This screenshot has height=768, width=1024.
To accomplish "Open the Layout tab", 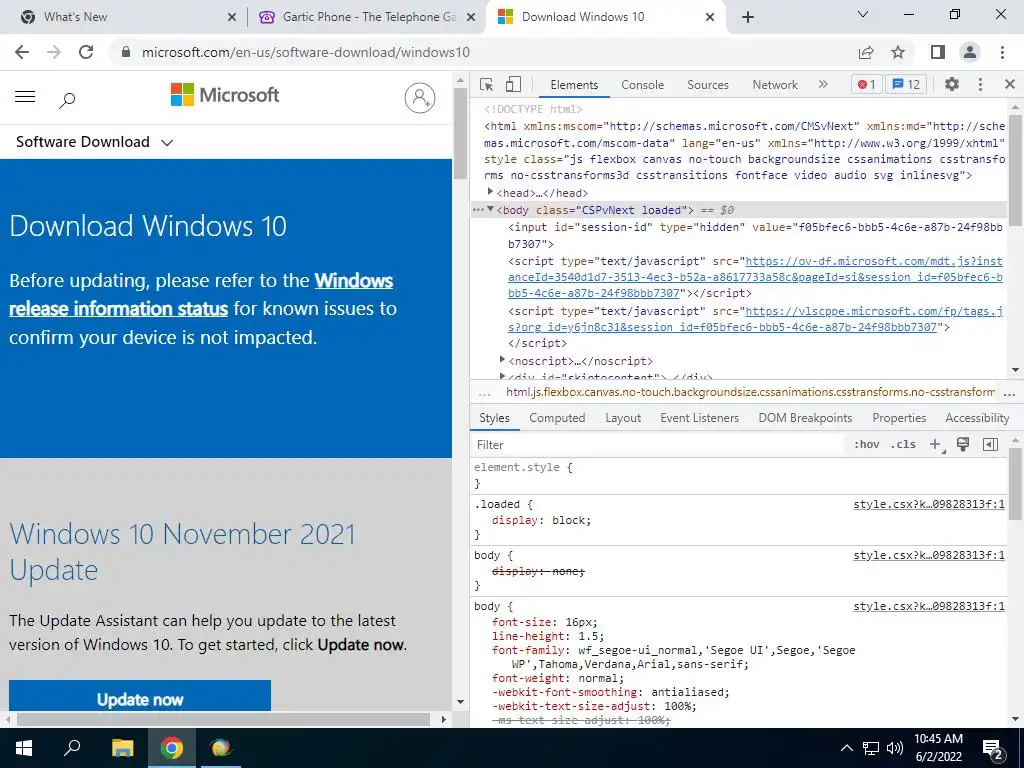I will pyautogui.click(x=623, y=418).
